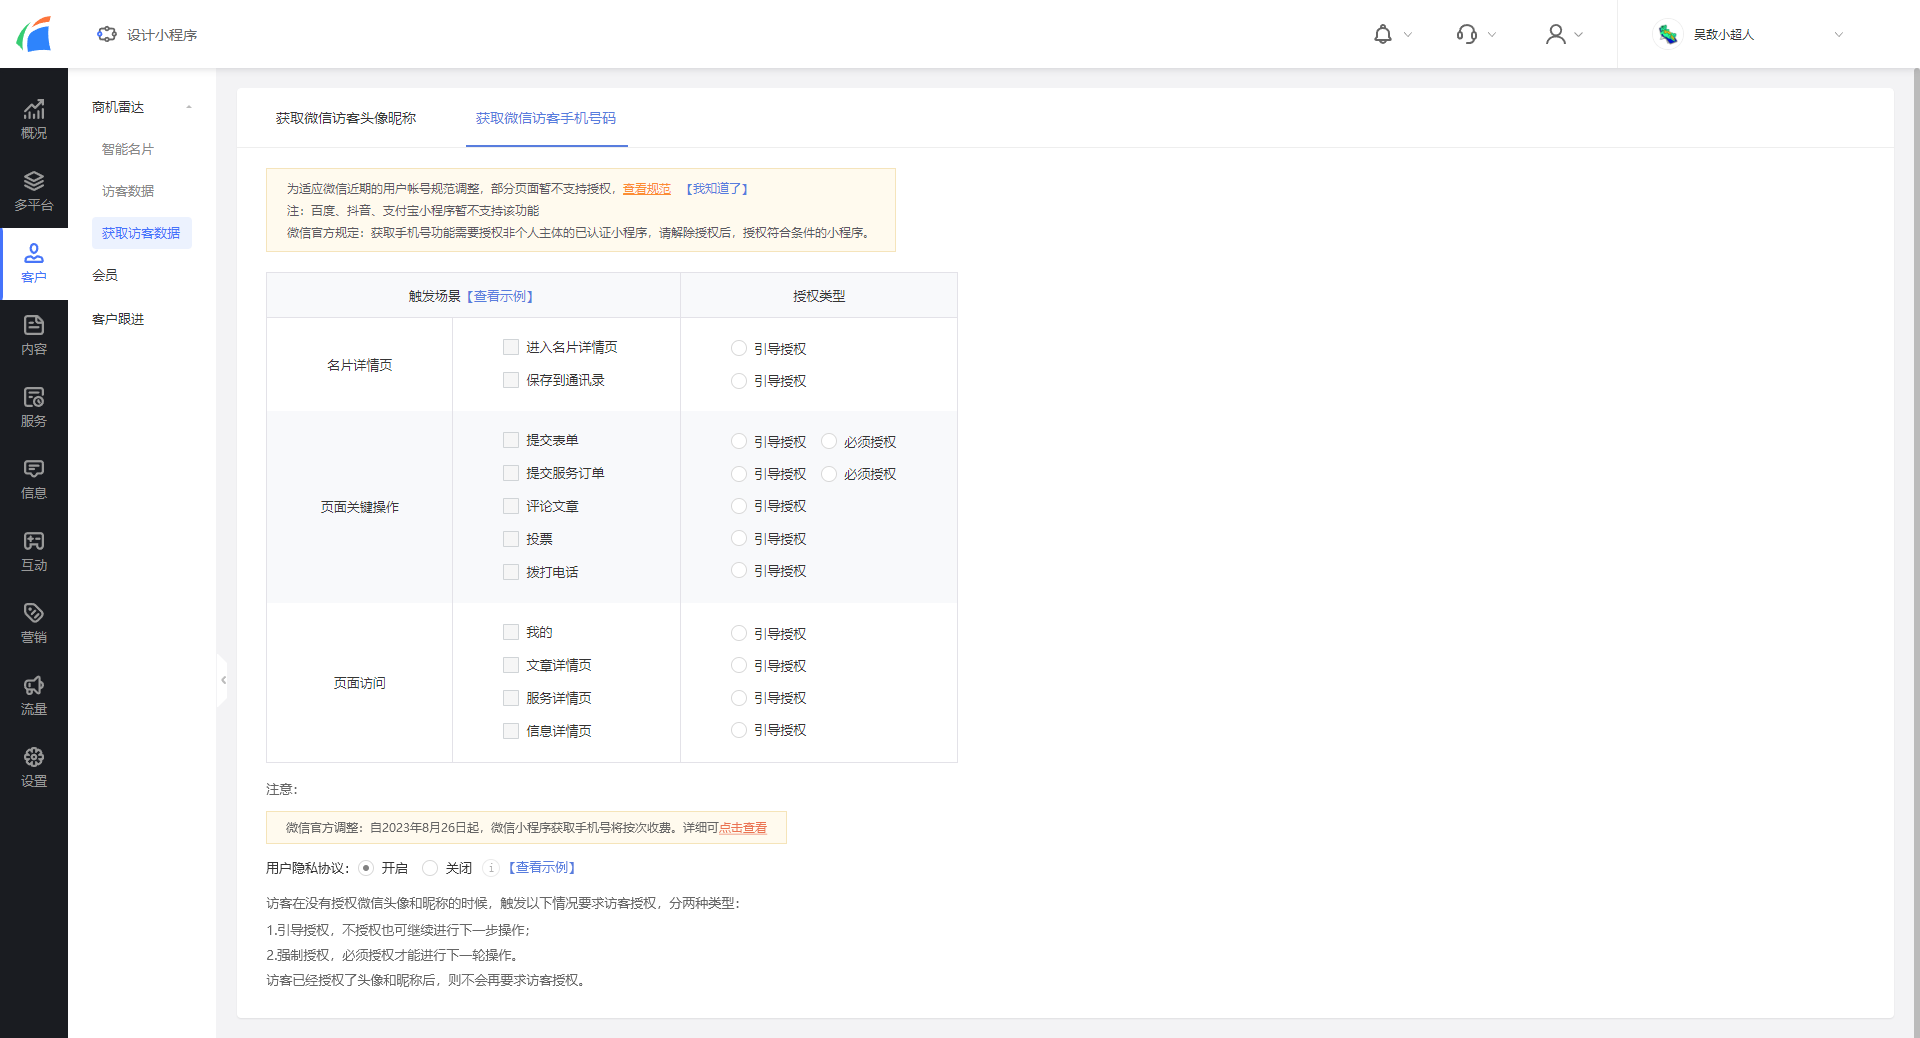Screen dimensions: 1920x1038
Task: Check 我的 page visit checkbox
Action: (511, 632)
